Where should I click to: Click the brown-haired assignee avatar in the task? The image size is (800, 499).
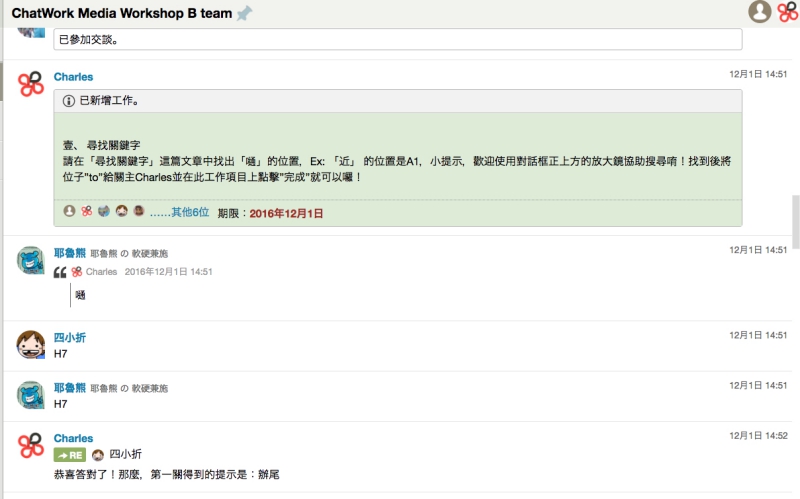121,211
